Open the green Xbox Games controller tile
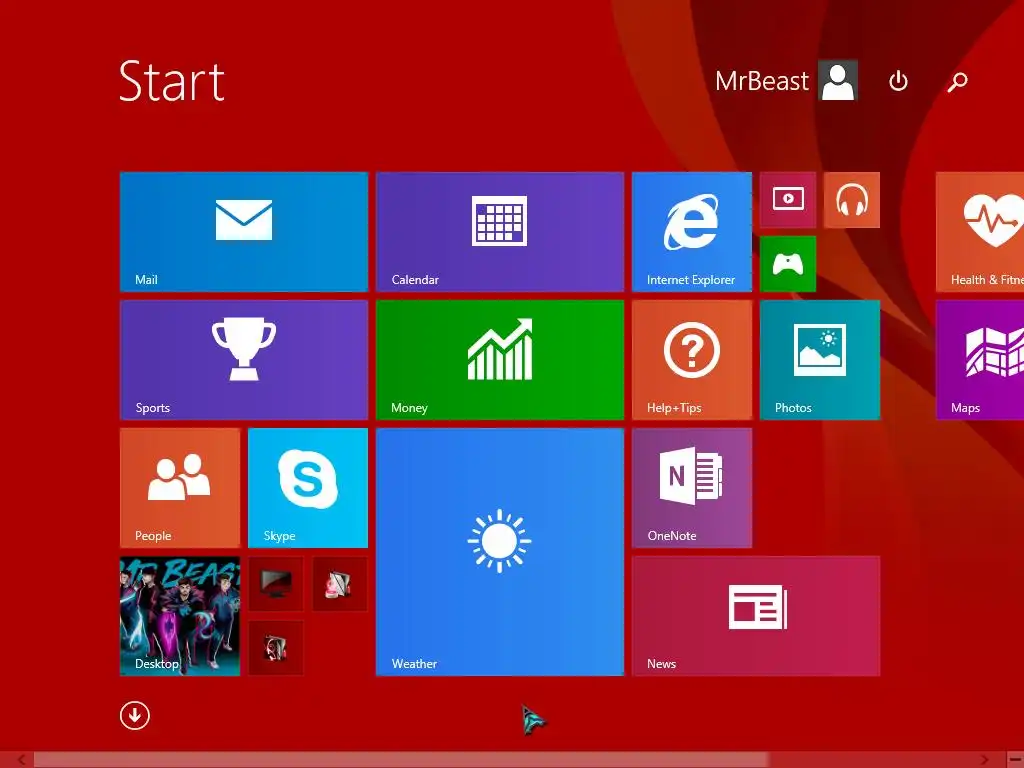Screen dimensions: 1024x768 [788, 264]
